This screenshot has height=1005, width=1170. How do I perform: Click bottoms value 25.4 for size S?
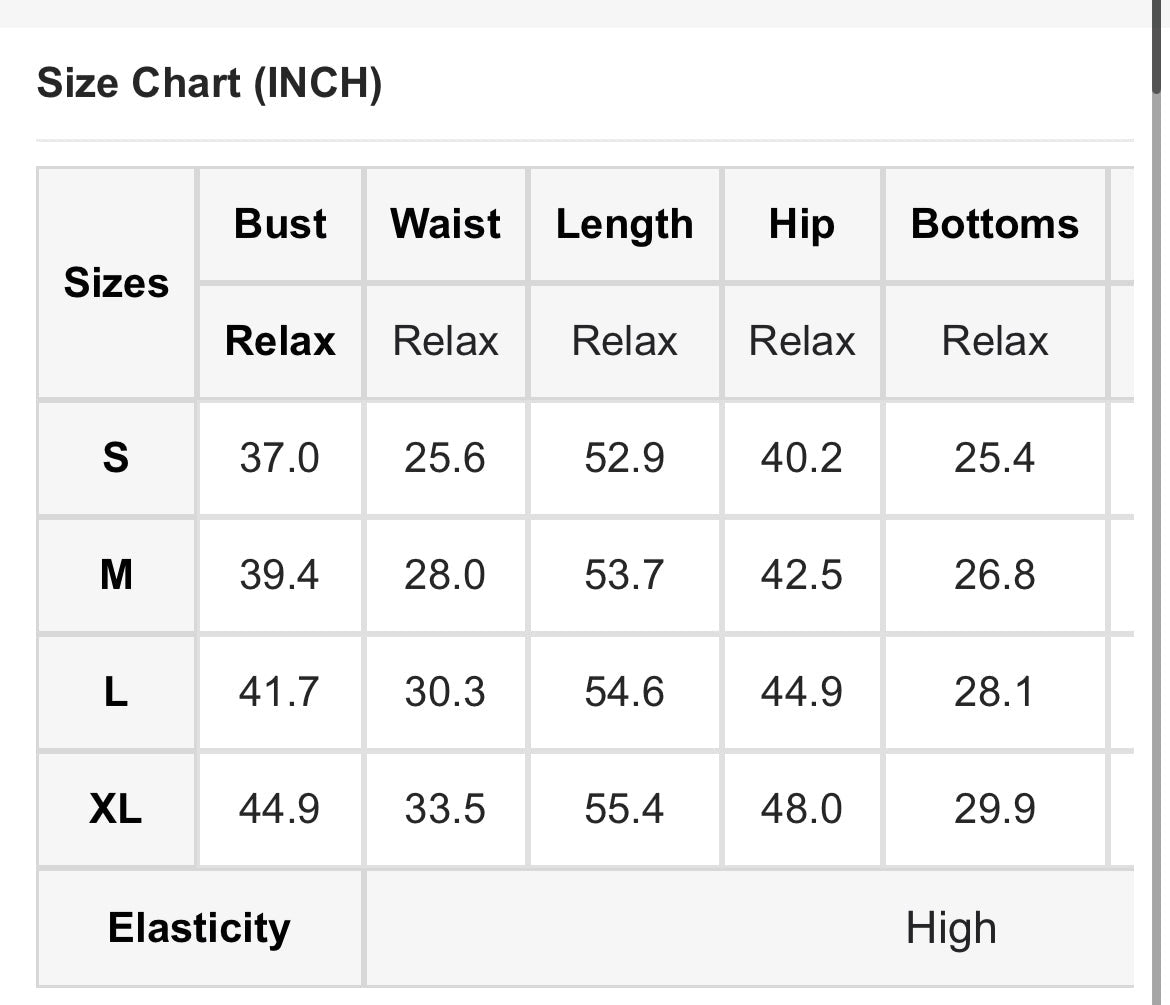click(x=994, y=458)
